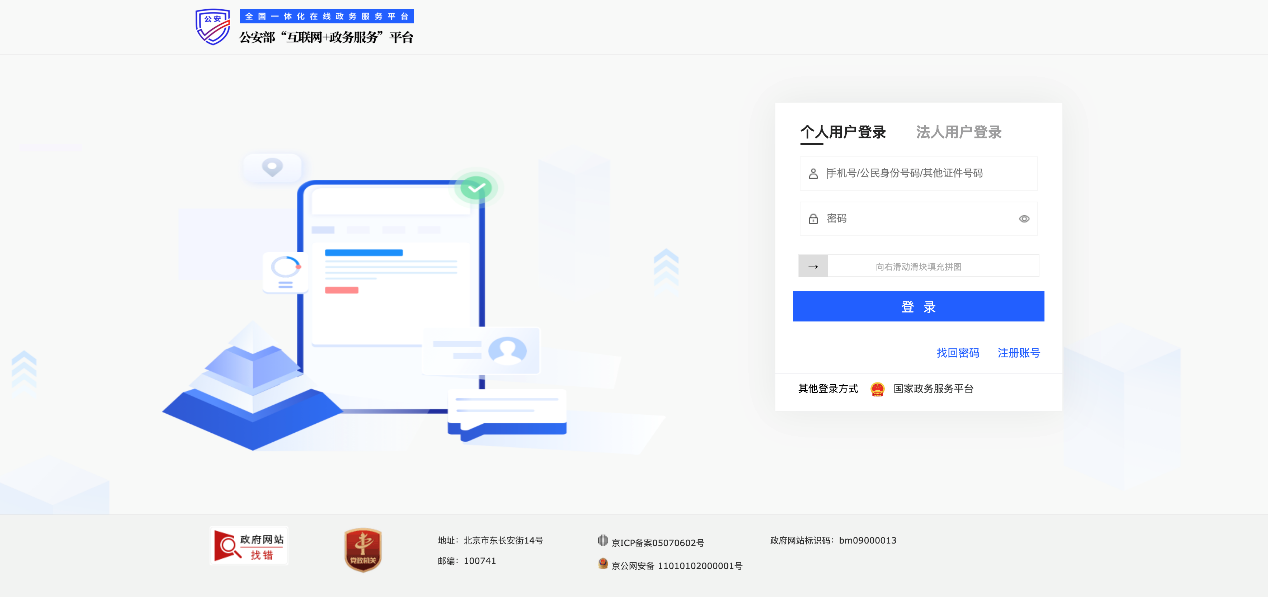
Task: Click the red 党政机关 emblem badge
Action: pyautogui.click(x=363, y=550)
